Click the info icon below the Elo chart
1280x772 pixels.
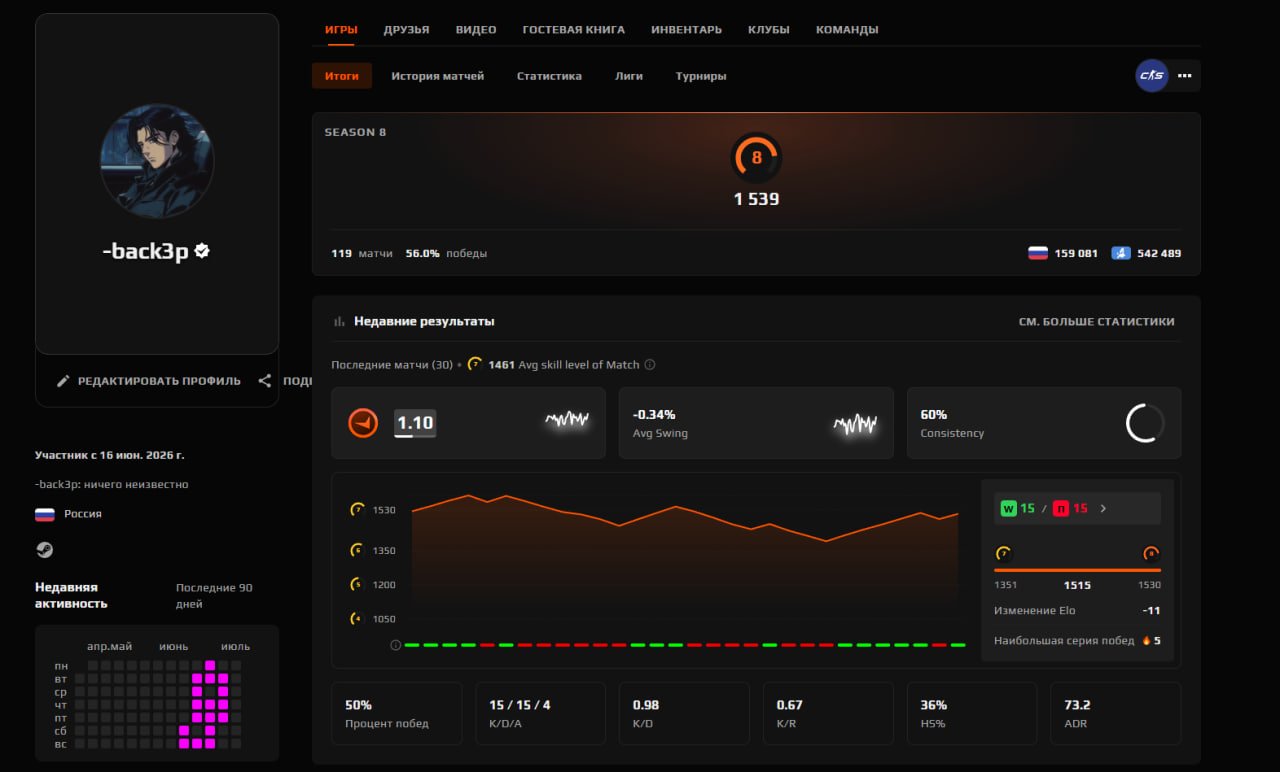tap(395, 645)
